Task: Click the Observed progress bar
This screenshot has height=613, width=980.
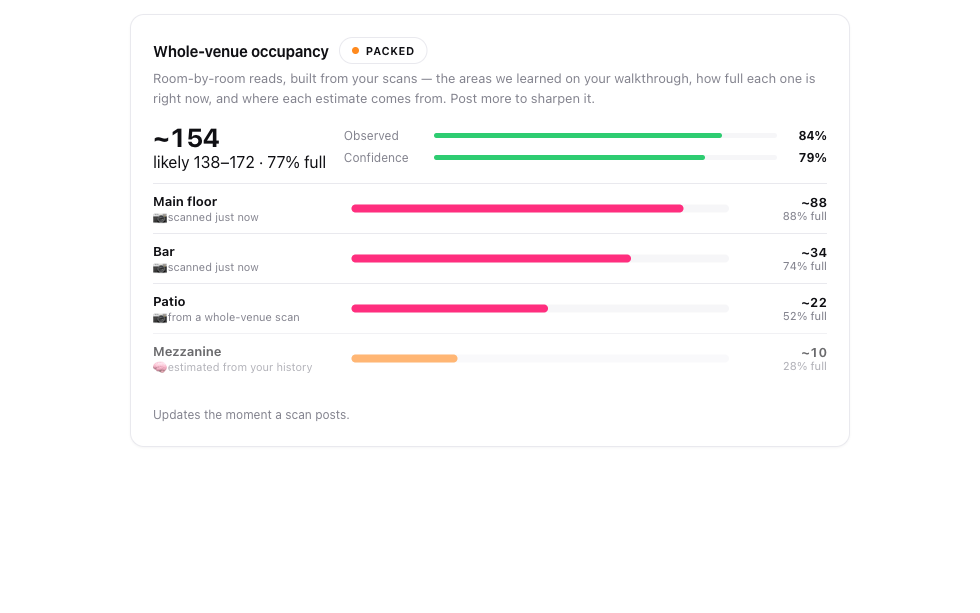Action: pyautogui.click(x=605, y=136)
